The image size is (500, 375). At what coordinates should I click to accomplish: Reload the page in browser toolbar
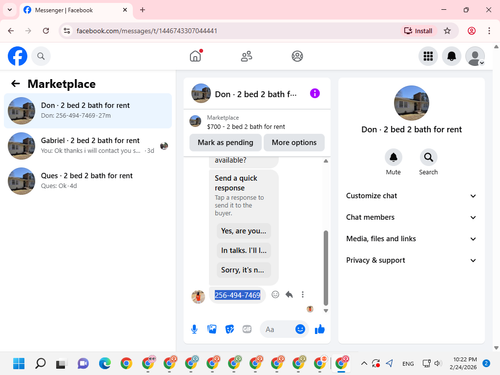(46, 31)
